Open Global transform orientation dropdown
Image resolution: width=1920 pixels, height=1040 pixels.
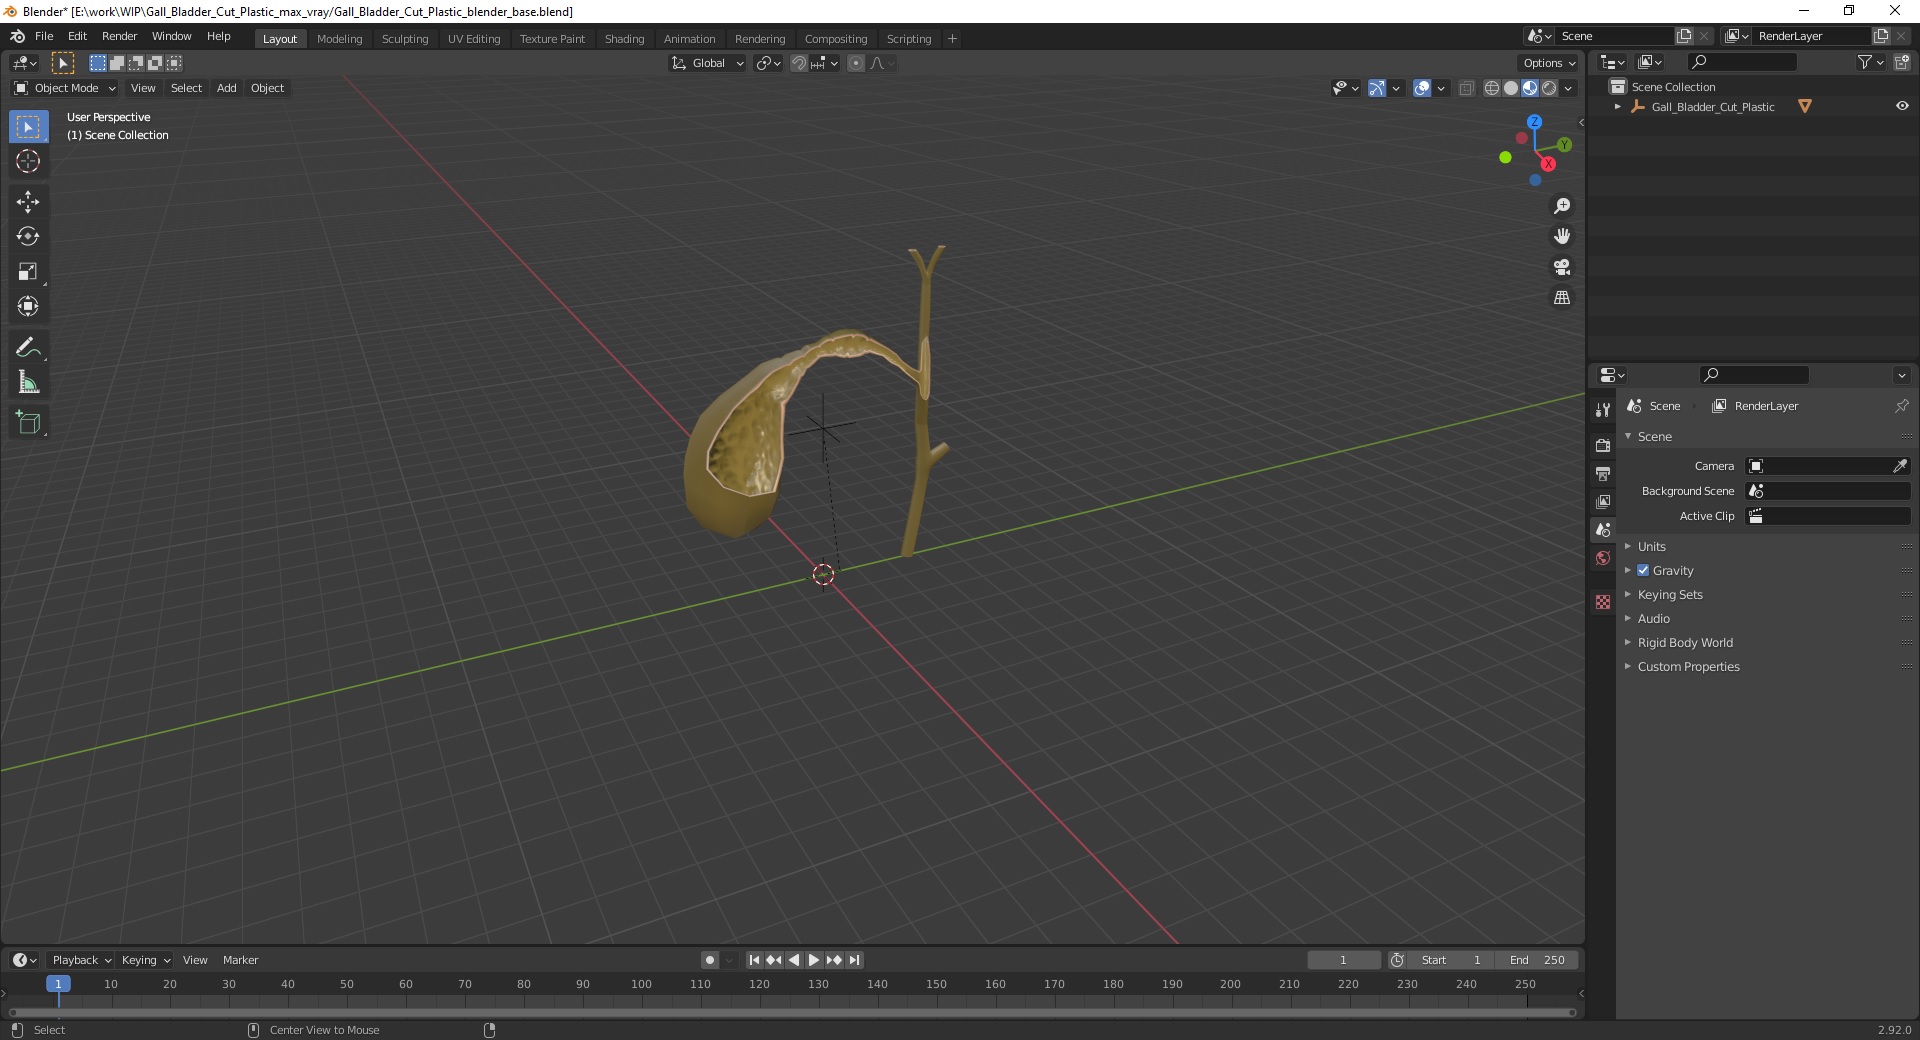(707, 63)
